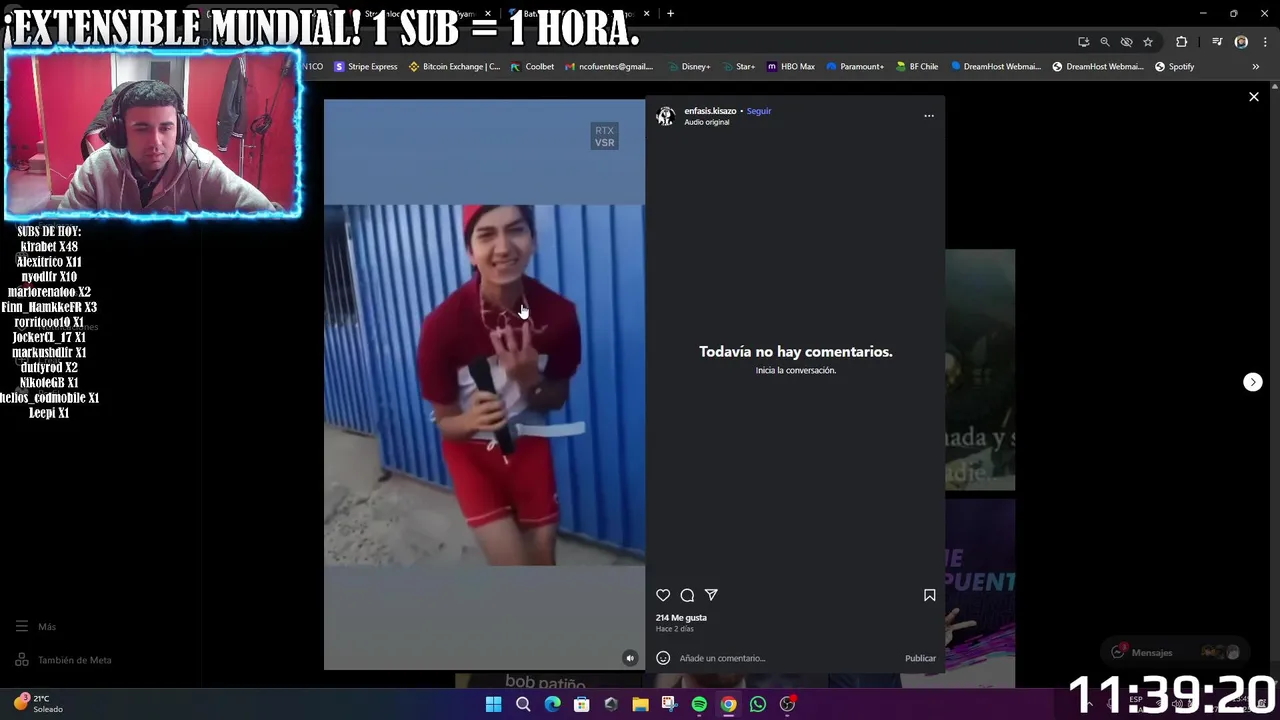
Task: Toggle the RTX VSR badge on video
Action: pyautogui.click(x=604, y=137)
